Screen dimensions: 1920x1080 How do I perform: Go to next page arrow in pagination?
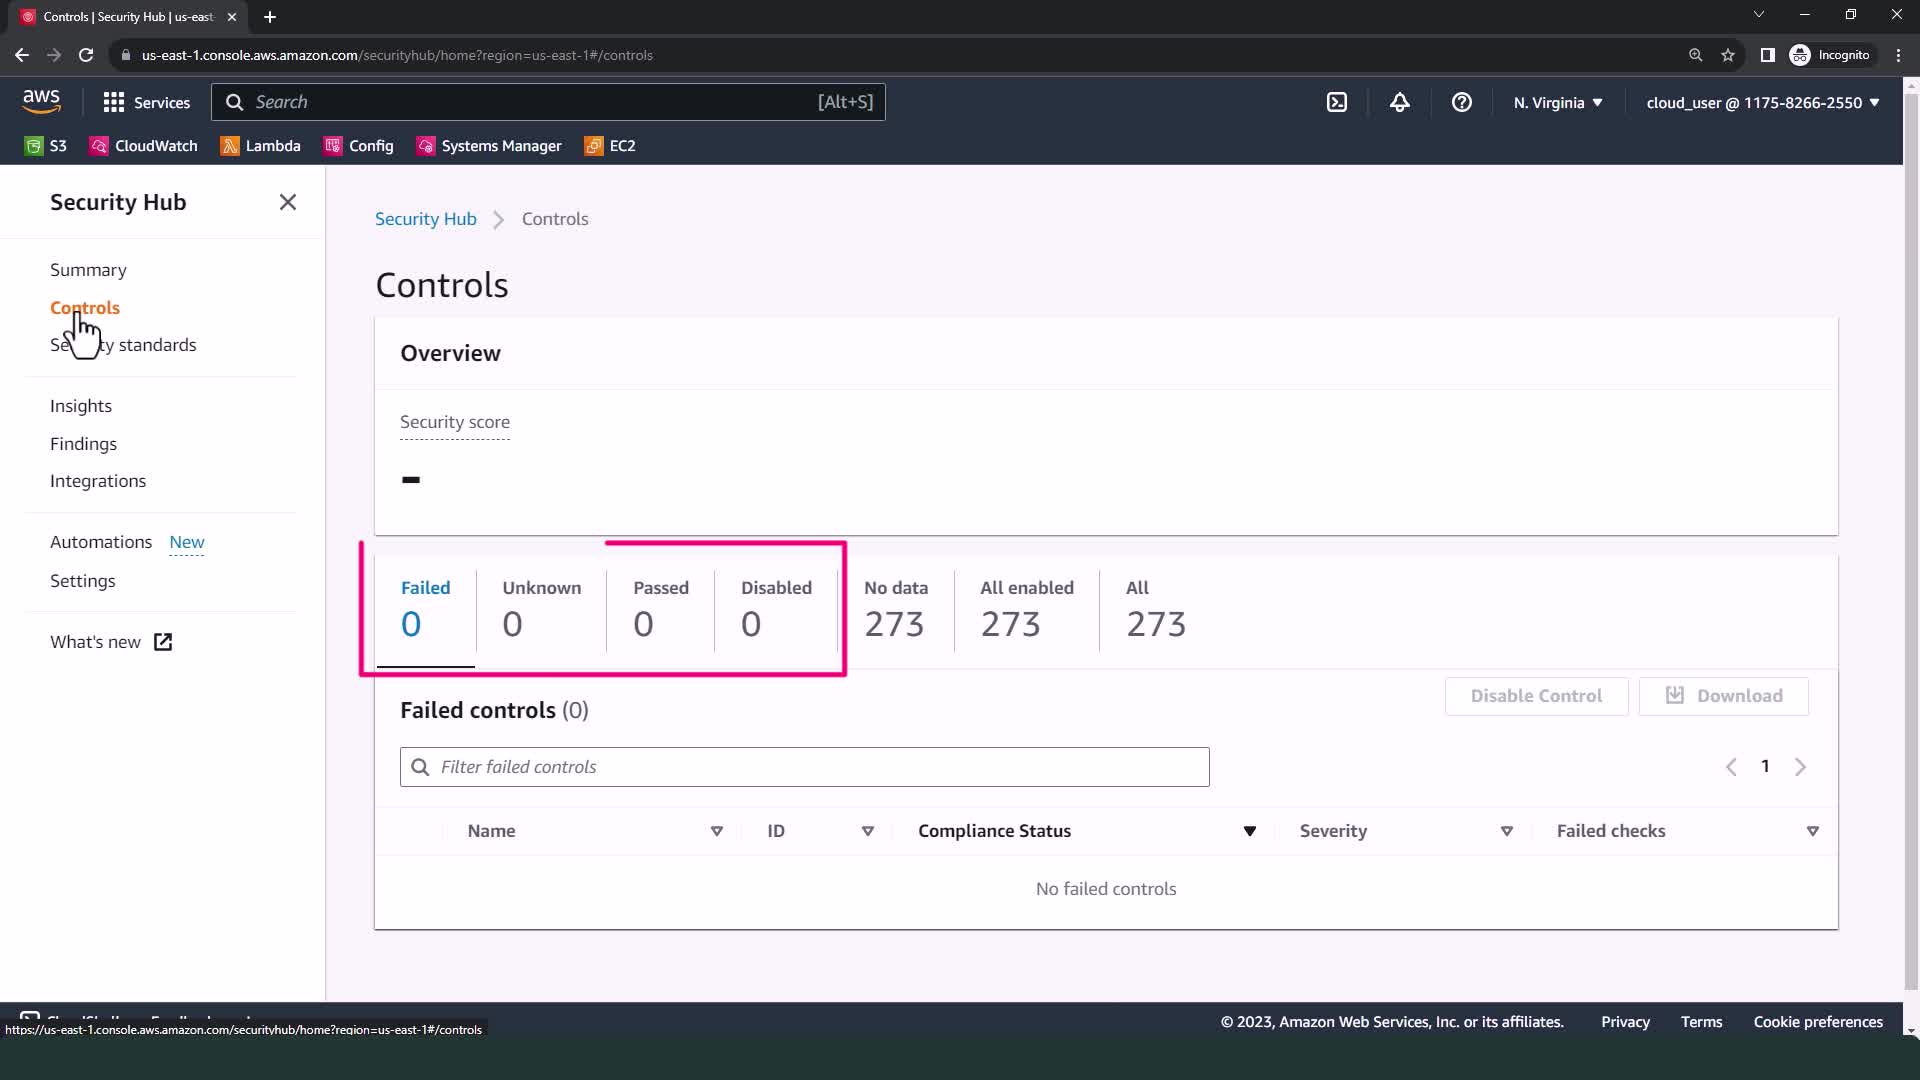click(1800, 767)
